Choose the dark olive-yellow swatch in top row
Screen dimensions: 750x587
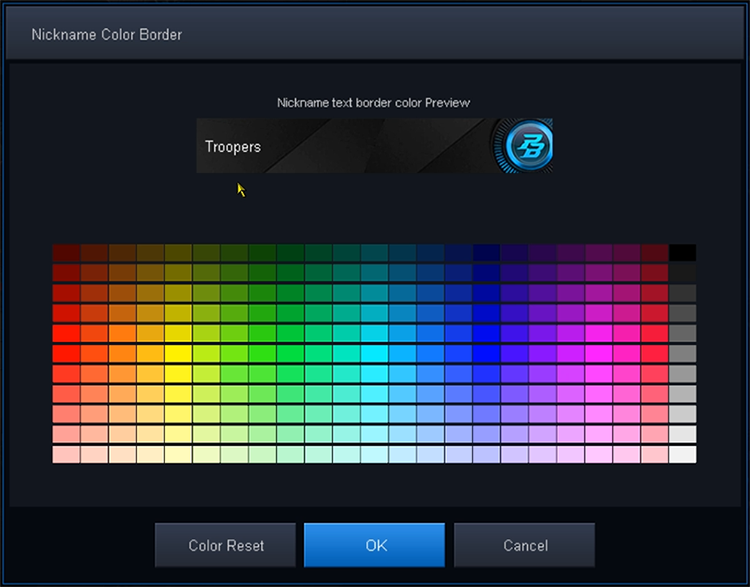point(178,253)
